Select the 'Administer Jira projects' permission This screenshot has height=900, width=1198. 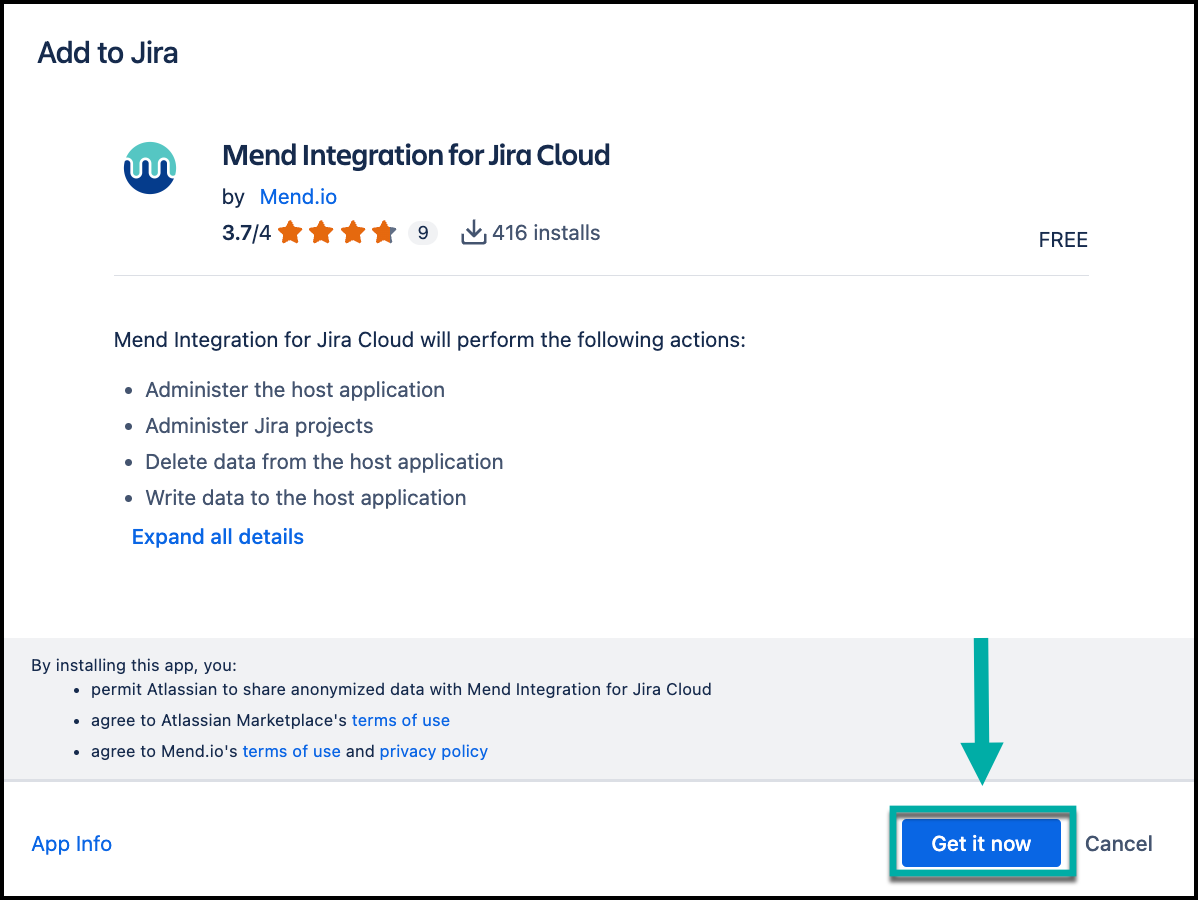[x=259, y=426]
